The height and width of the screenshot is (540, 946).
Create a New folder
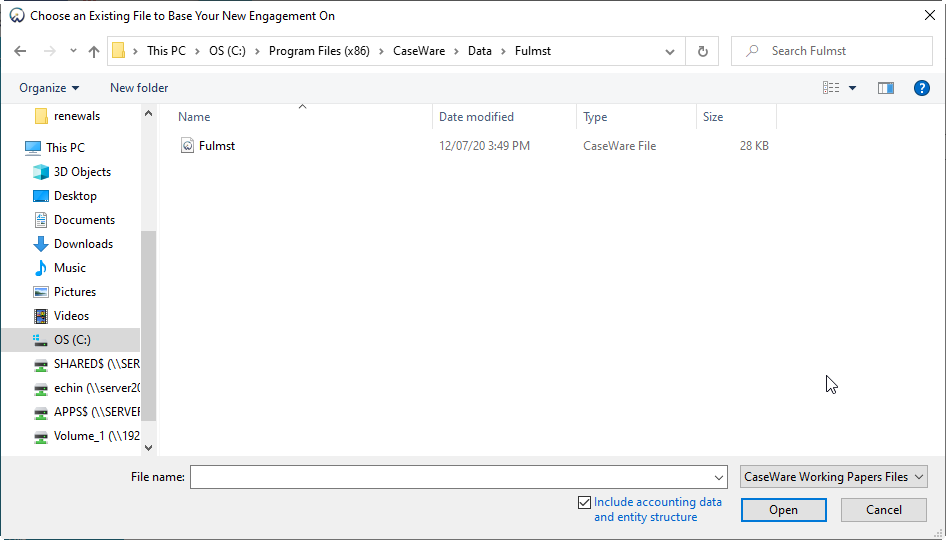tap(139, 88)
